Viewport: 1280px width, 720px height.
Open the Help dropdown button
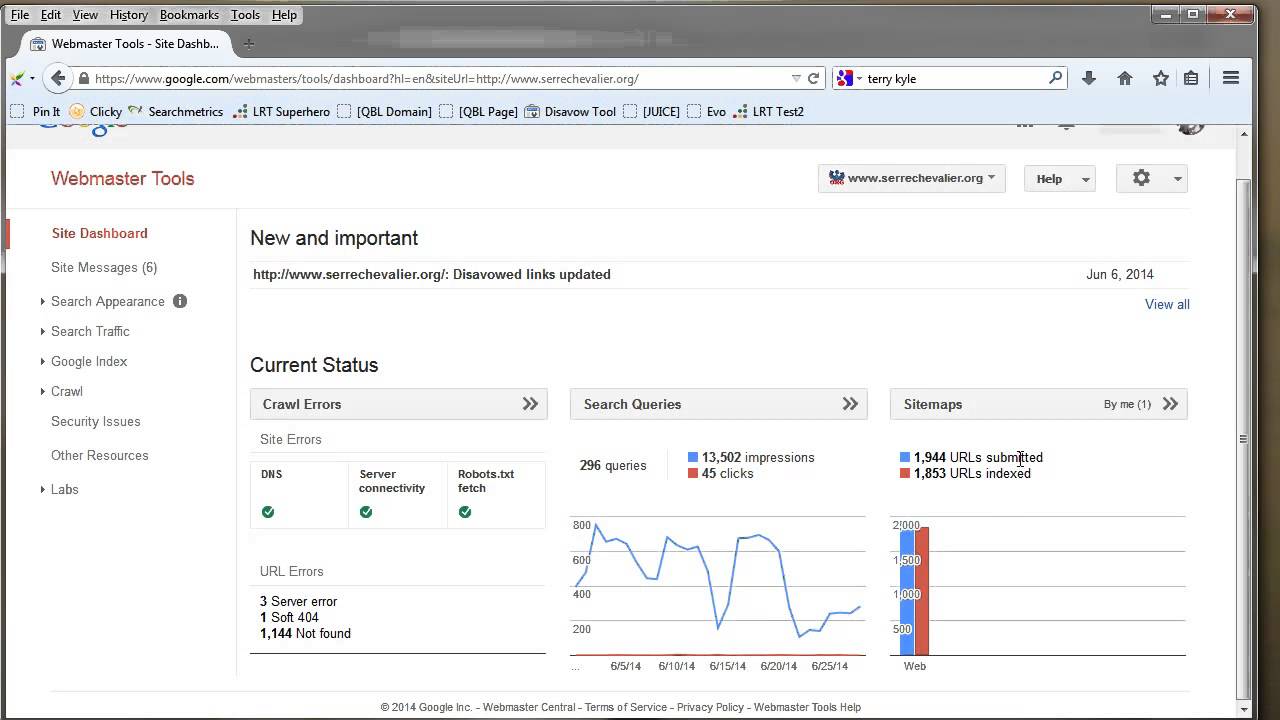(1060, 178)
